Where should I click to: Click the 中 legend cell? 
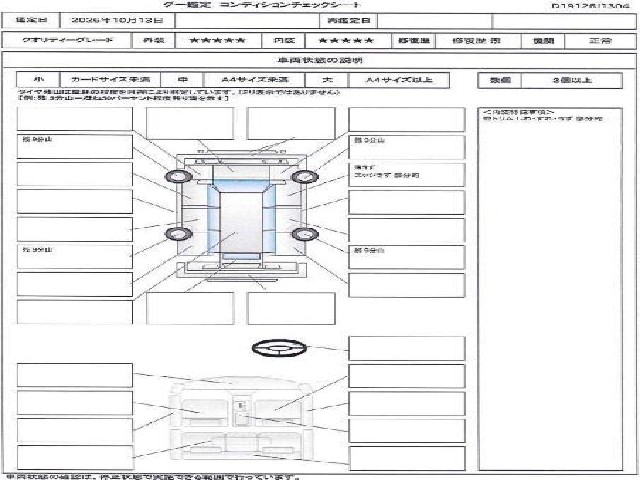(x=182, y=80)
